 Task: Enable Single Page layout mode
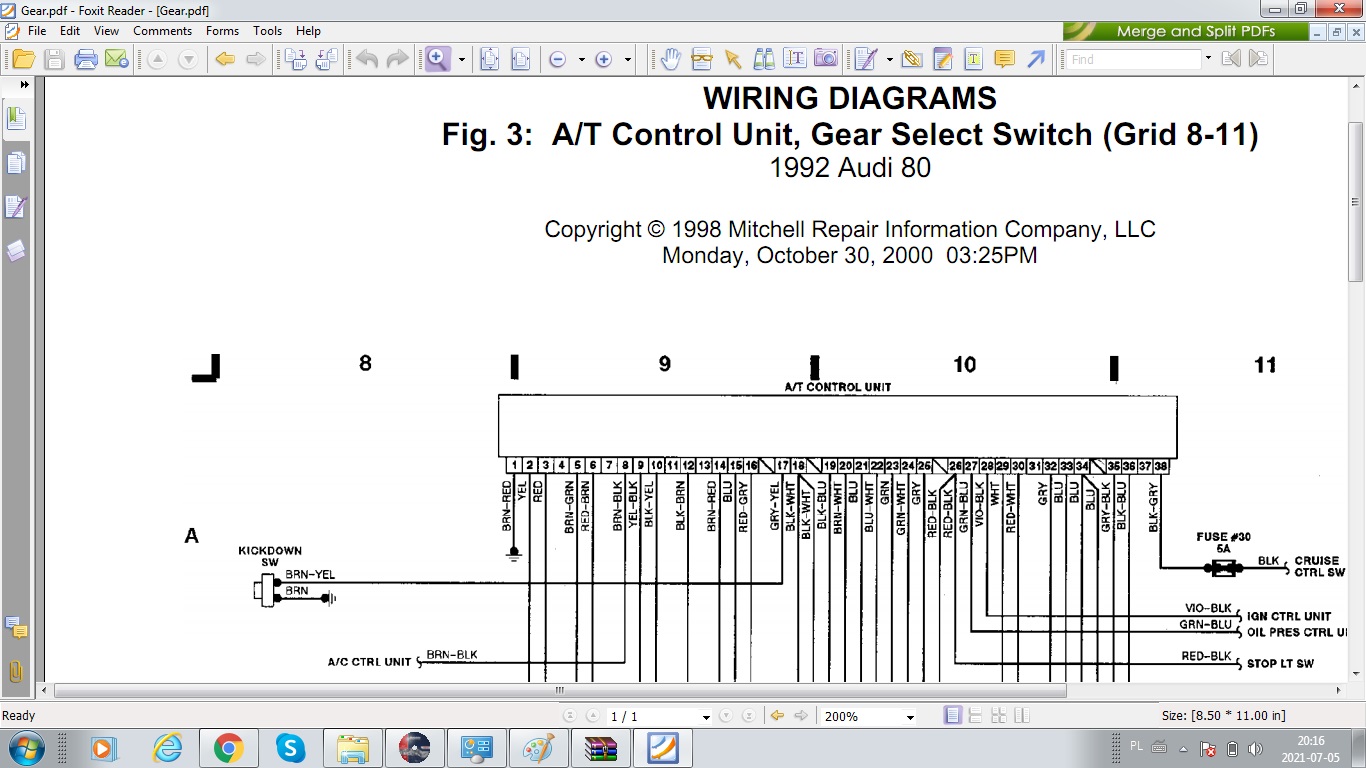[953, 716]
